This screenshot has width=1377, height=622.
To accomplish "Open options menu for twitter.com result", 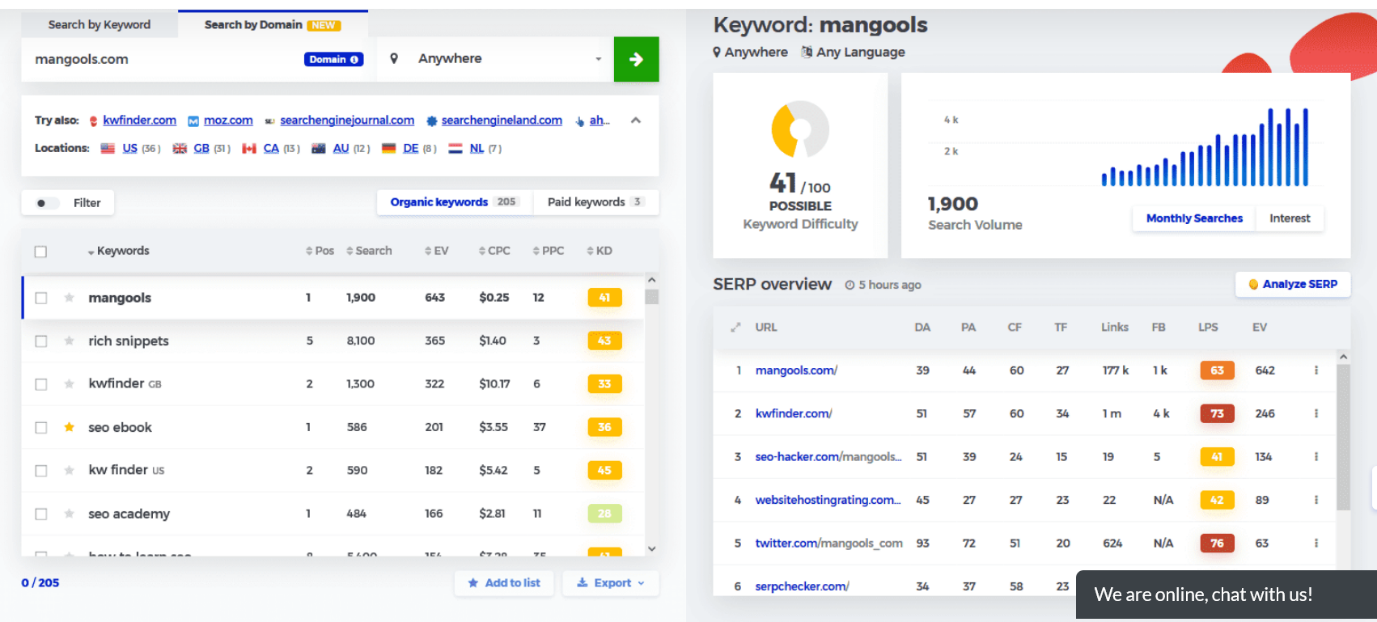I will pos(1316,543).
